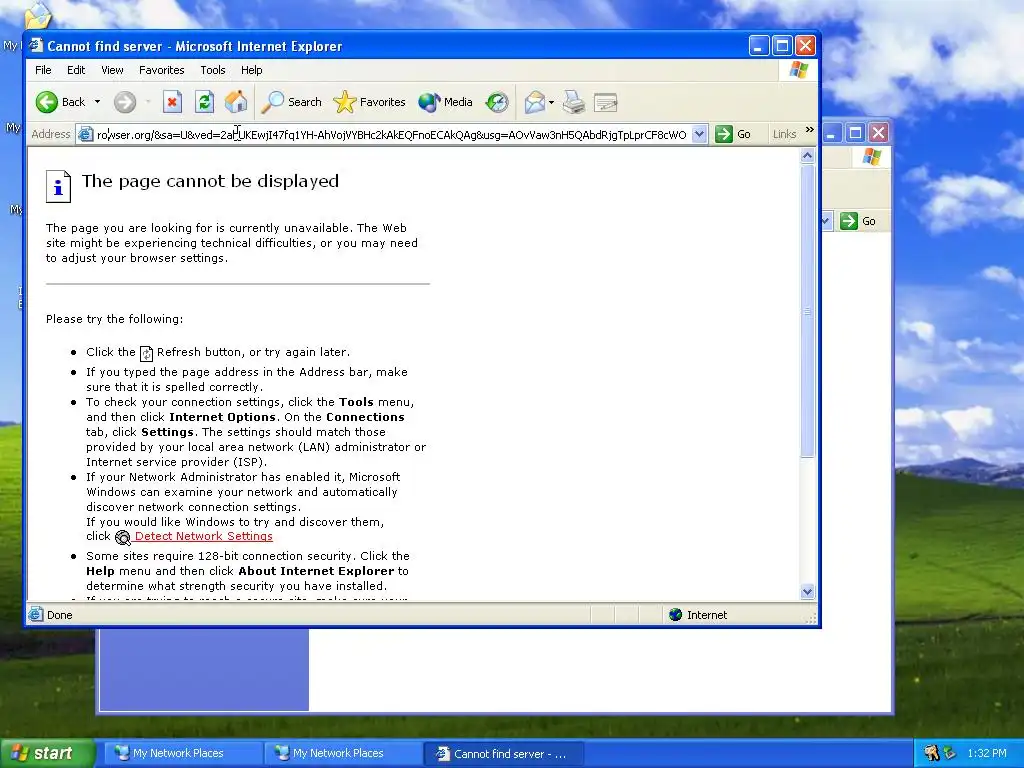The width and height of the screenshot is (1024, 768).
Task: Open the History clock icon
Action: click(497, 102)
